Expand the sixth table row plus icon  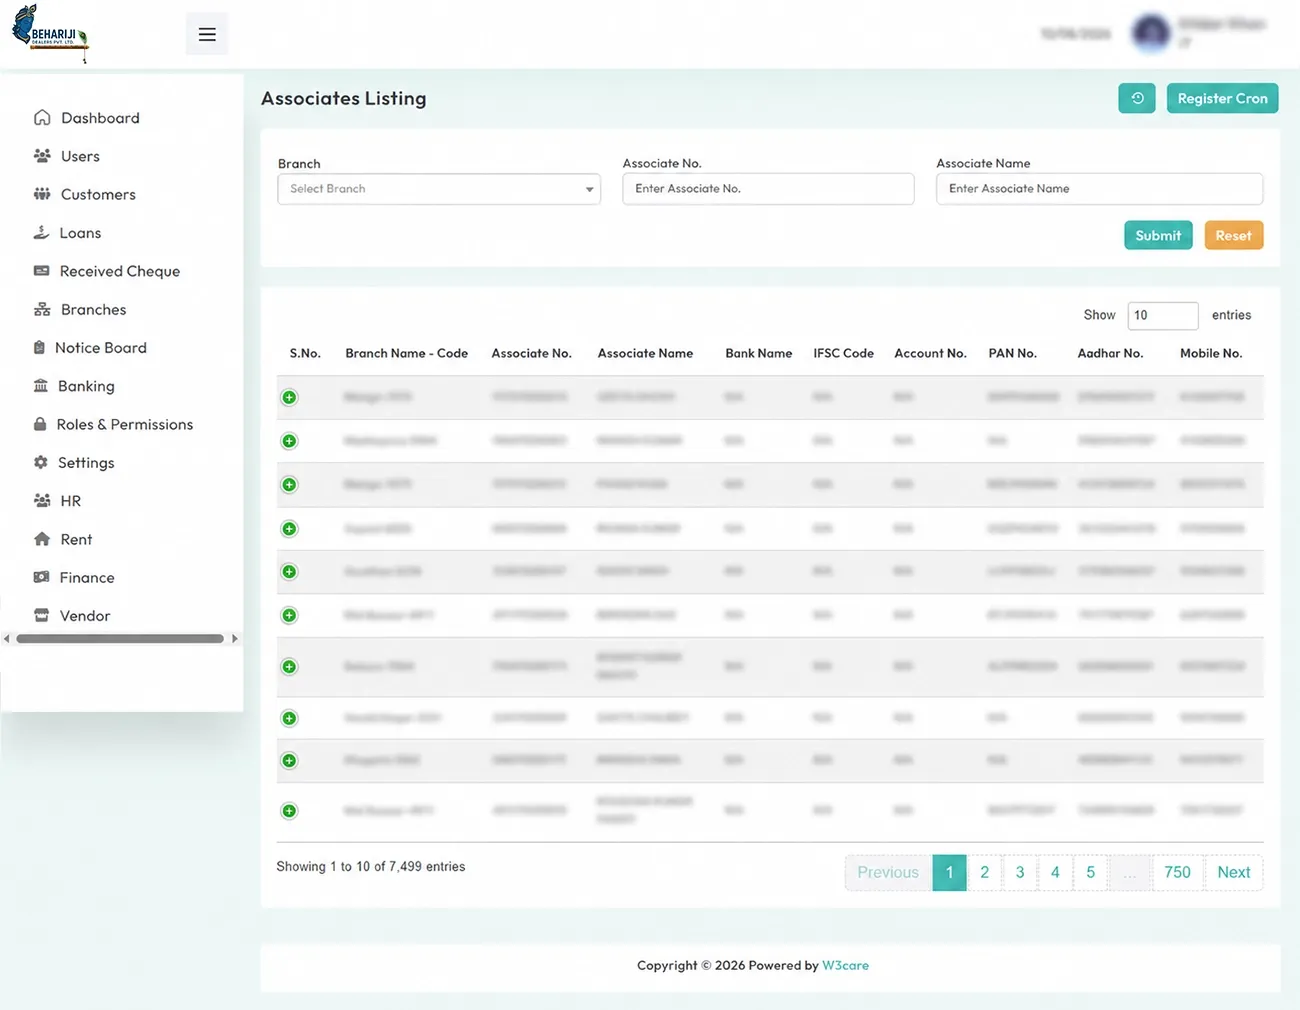289,615
